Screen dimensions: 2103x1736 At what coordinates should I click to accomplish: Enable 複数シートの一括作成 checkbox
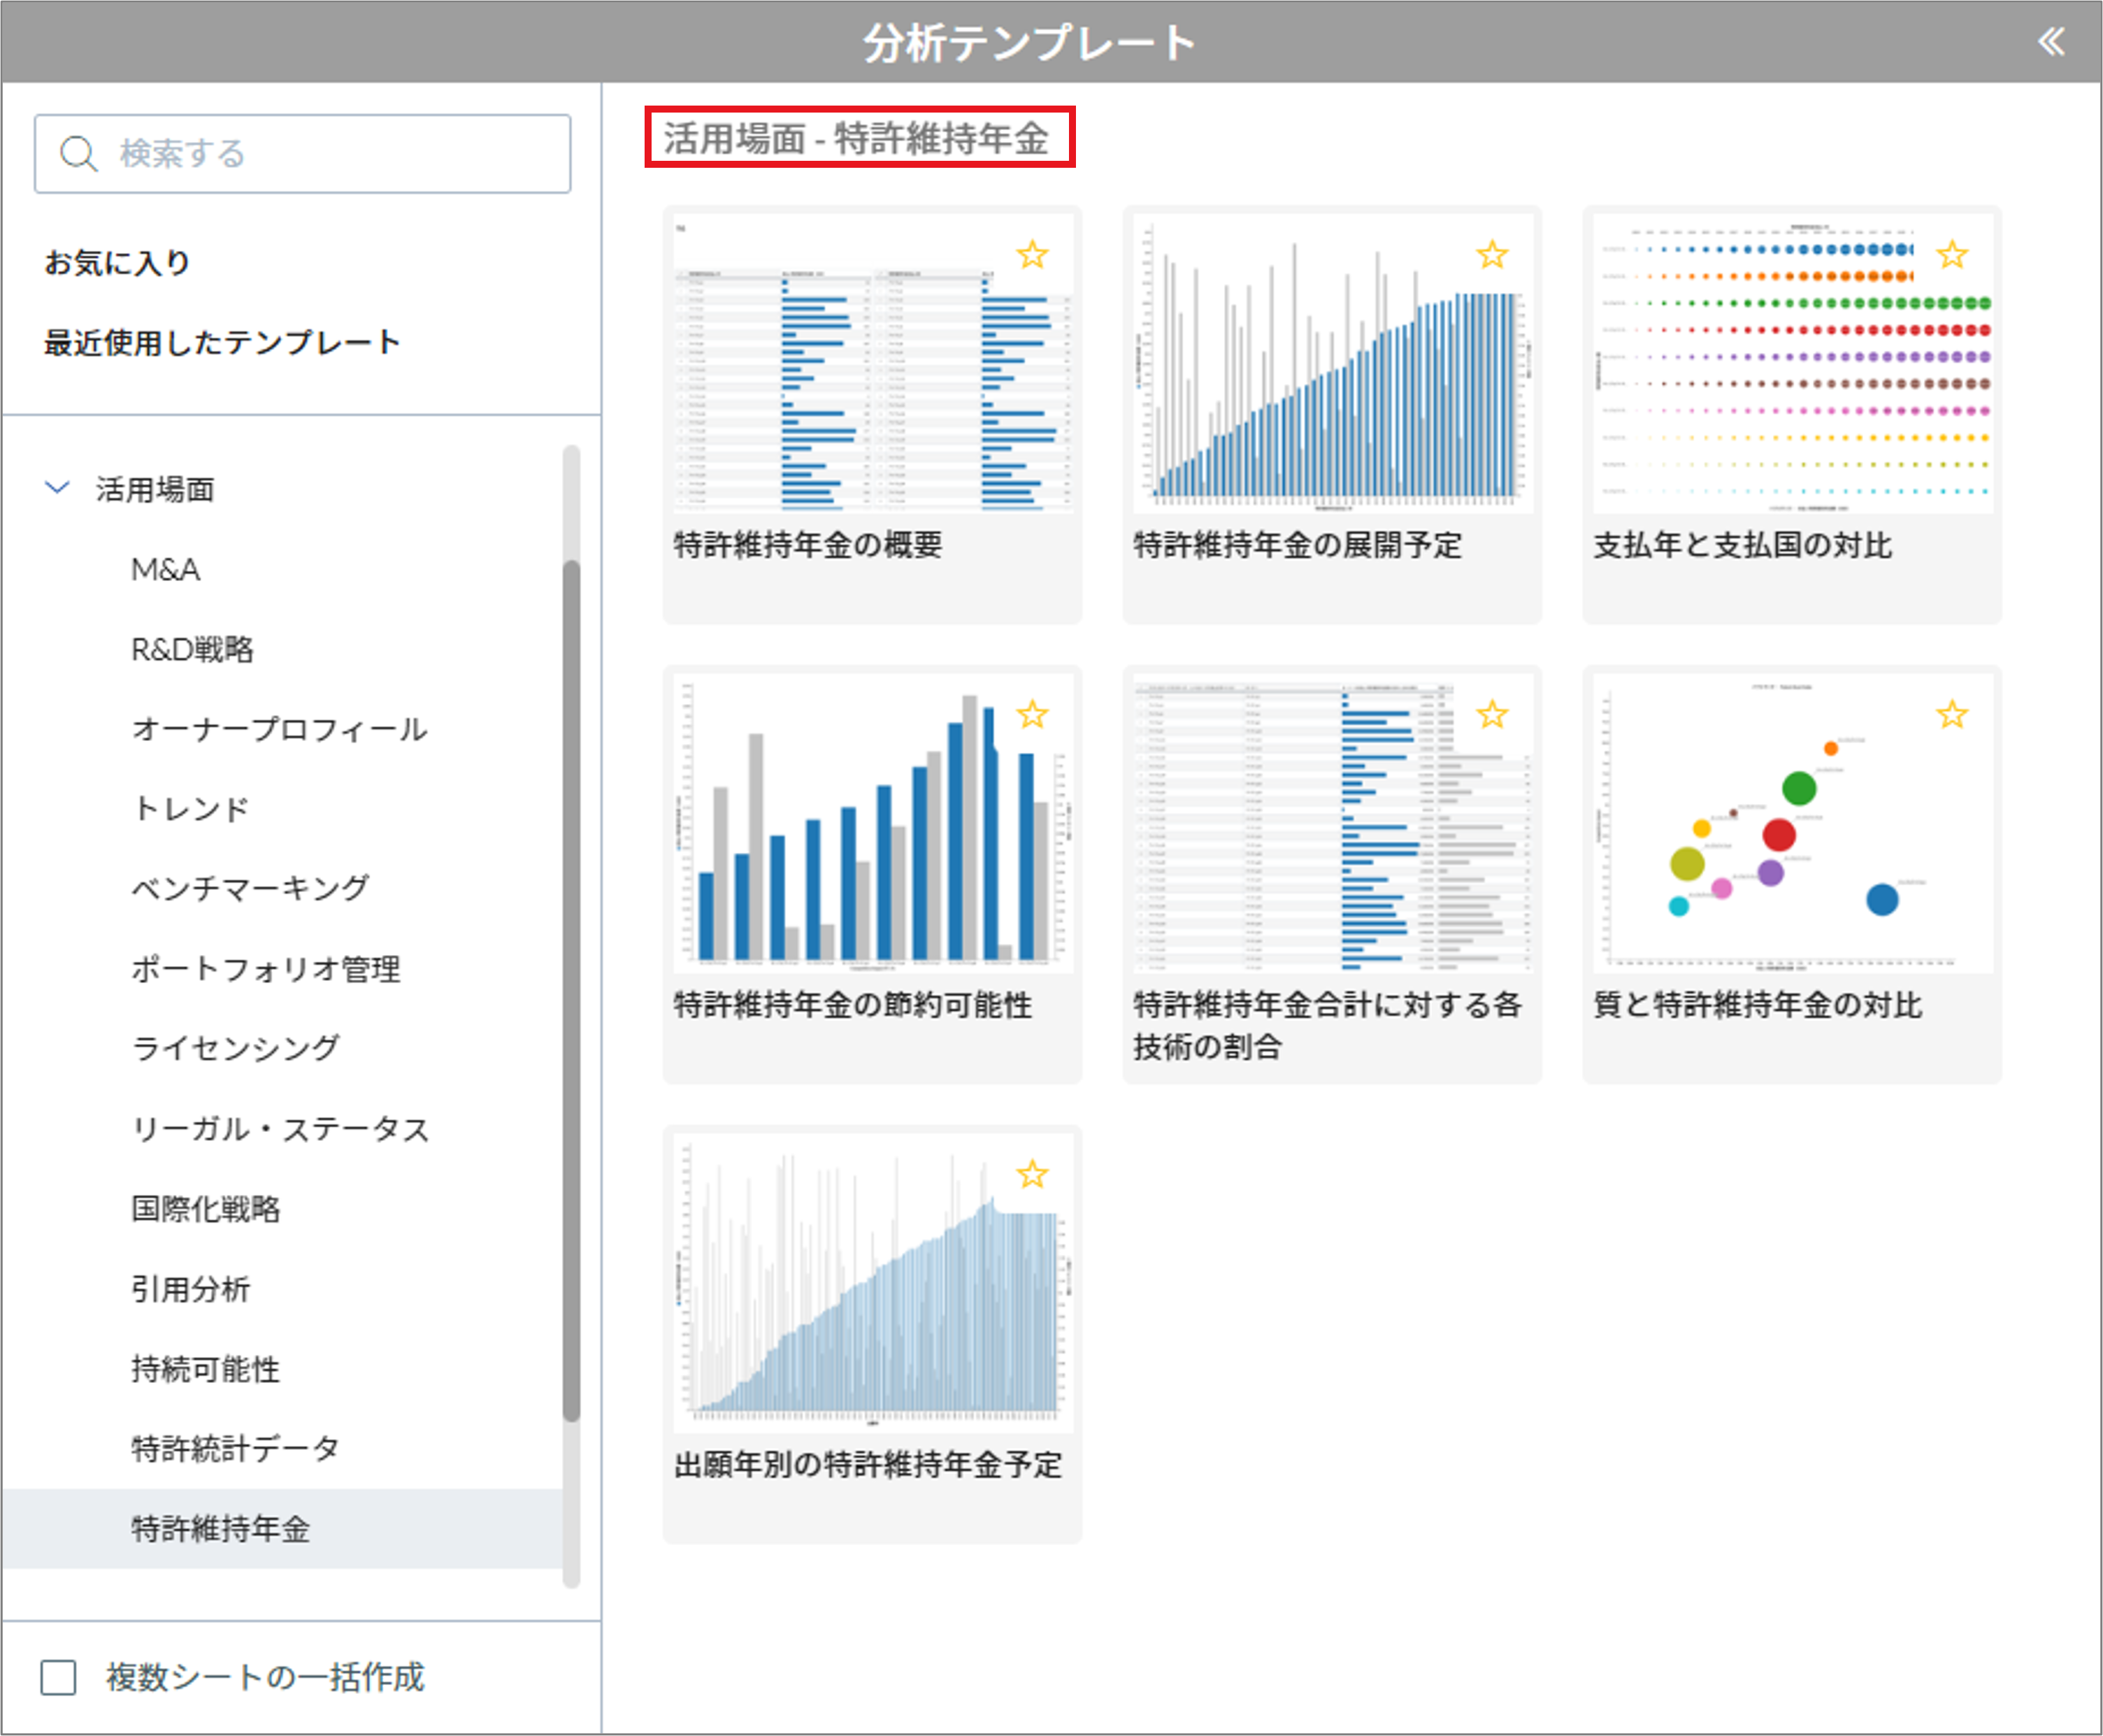tap(58, 1677)
